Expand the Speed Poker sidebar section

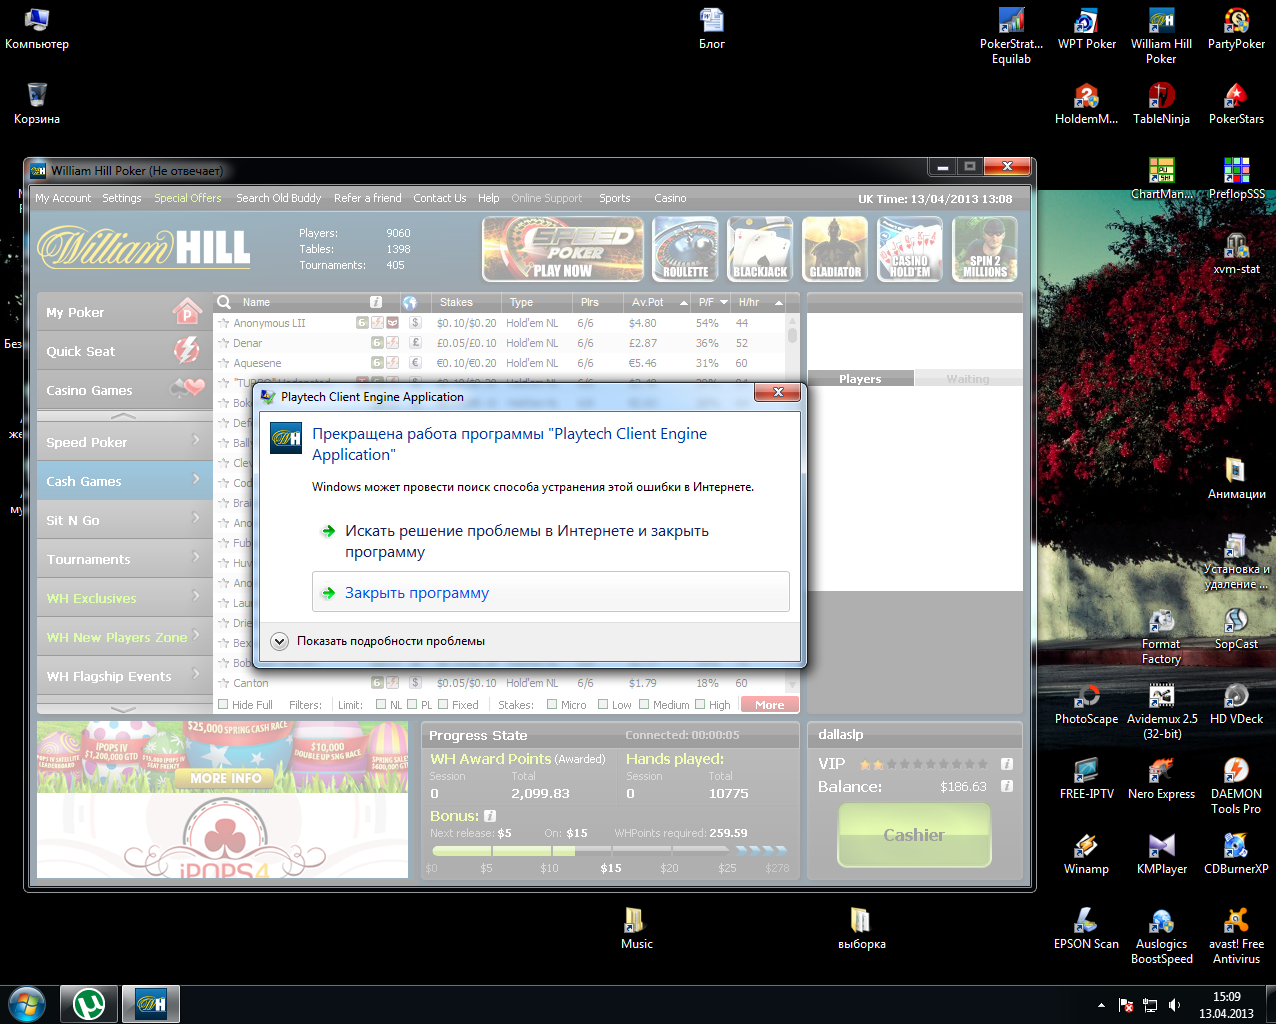pos(125,442)
